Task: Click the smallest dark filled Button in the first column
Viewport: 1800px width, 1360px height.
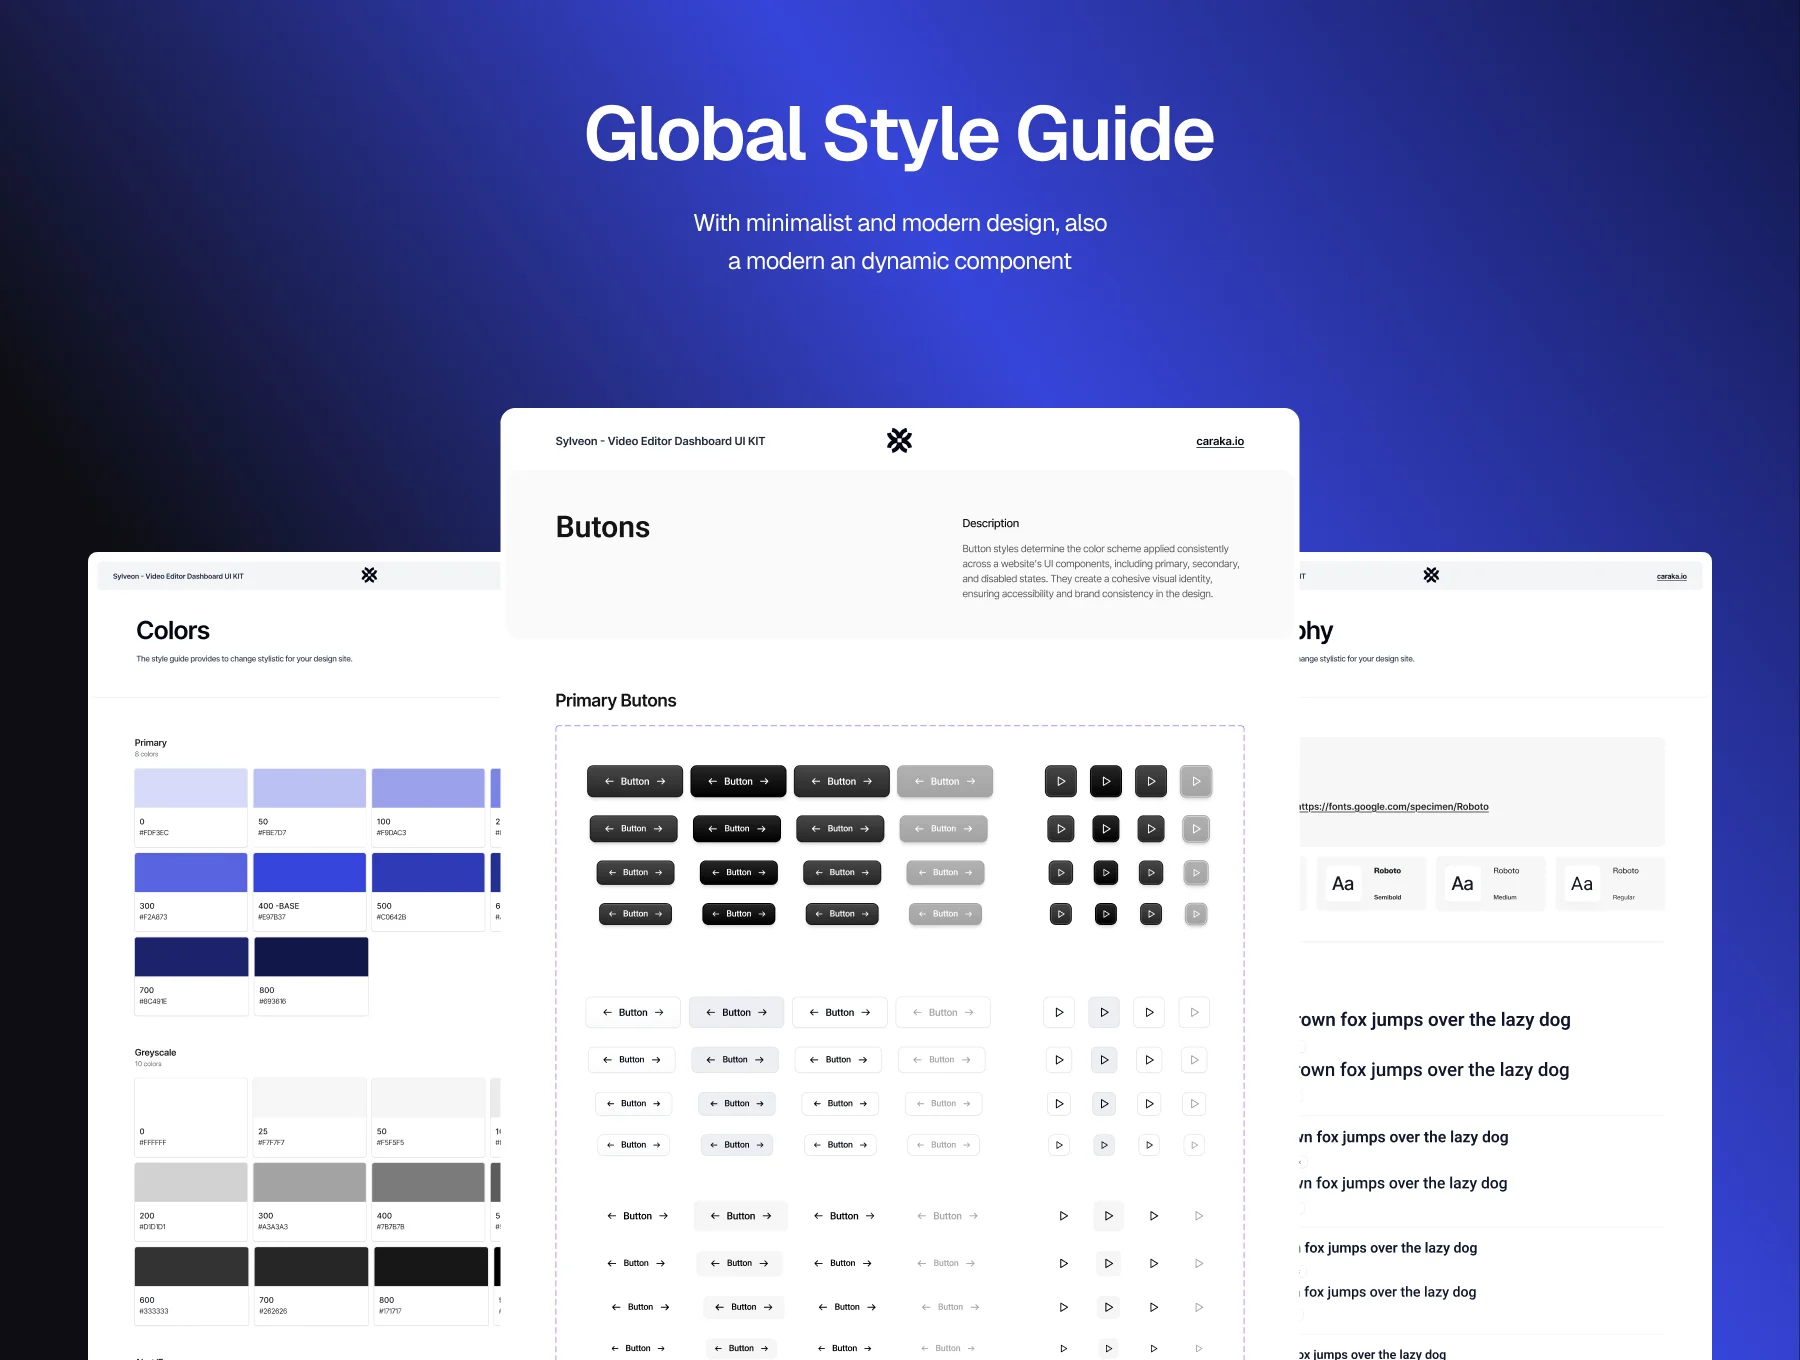Action: point(635,914)
